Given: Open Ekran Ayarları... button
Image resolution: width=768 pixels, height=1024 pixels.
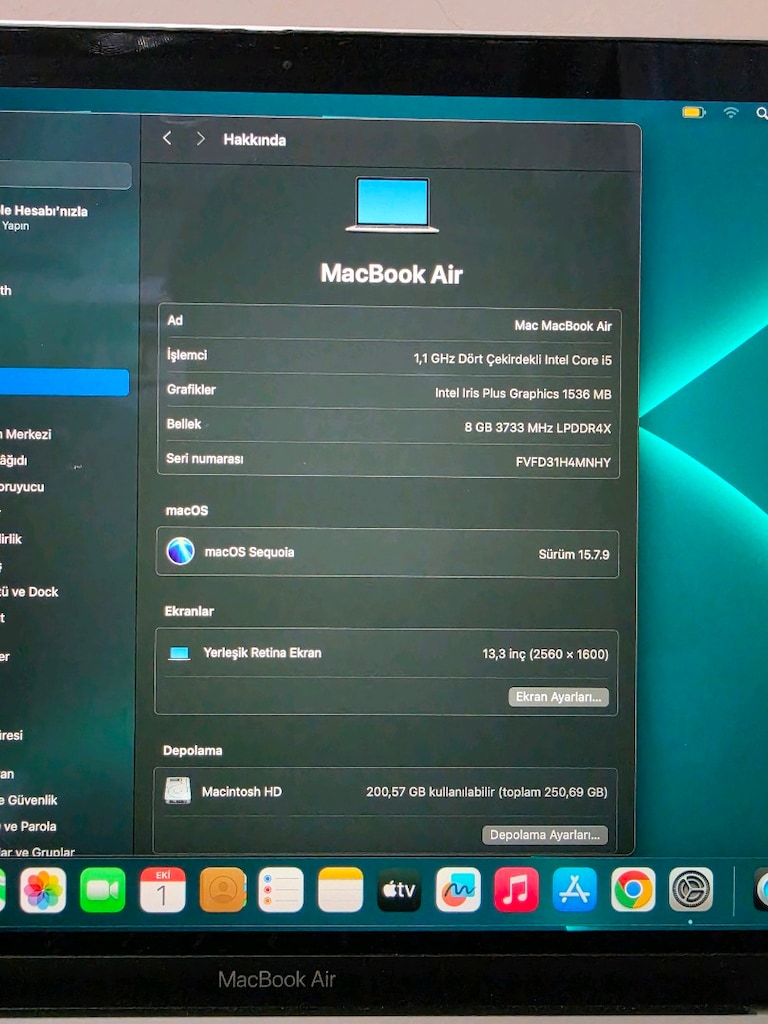Looking at the screenshot, I should [x=558, y=697].
